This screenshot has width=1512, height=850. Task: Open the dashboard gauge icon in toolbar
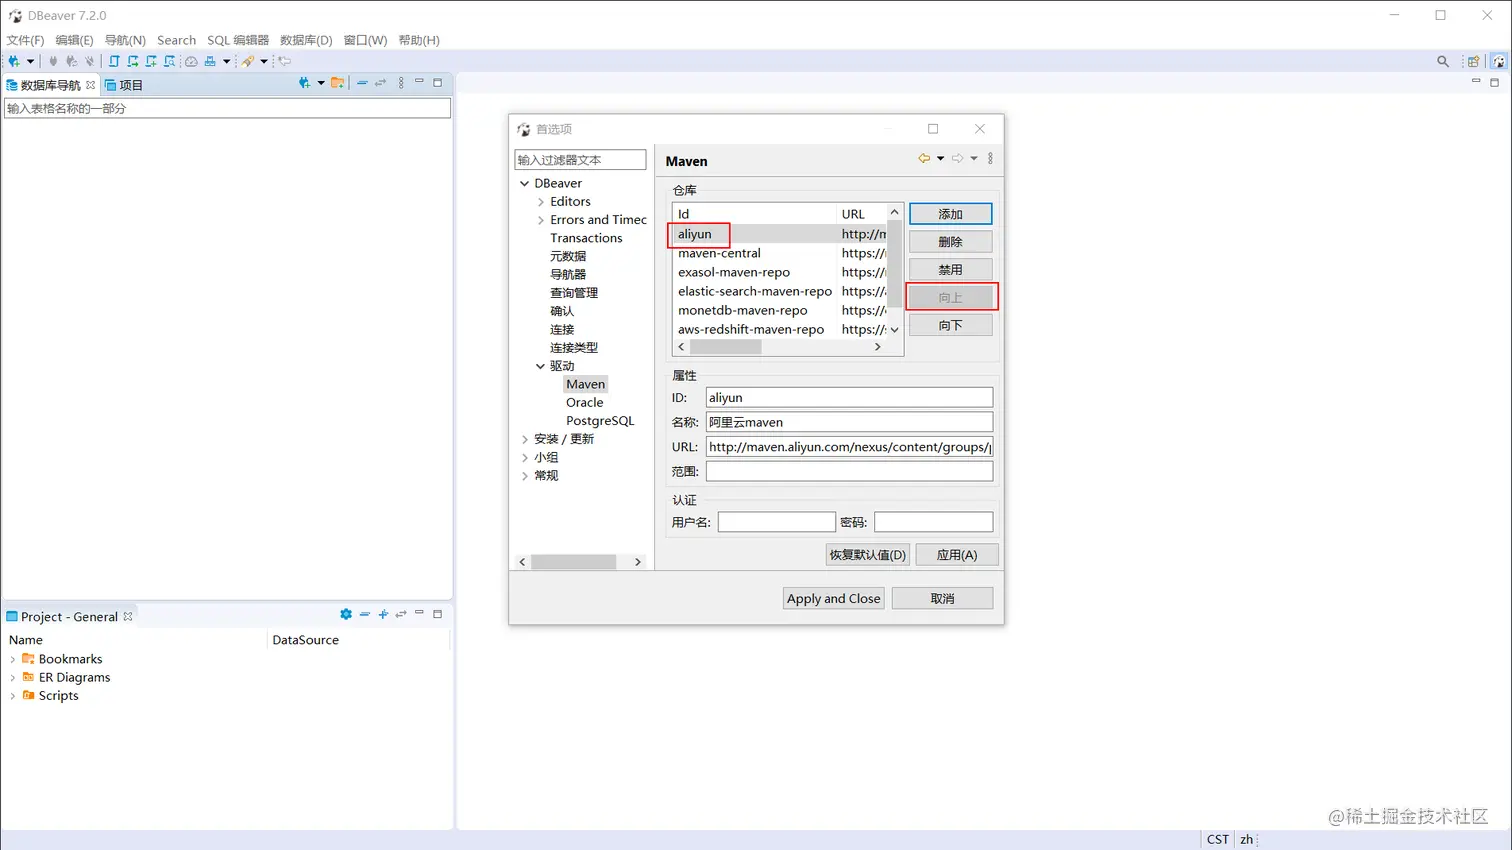[191, 61]
